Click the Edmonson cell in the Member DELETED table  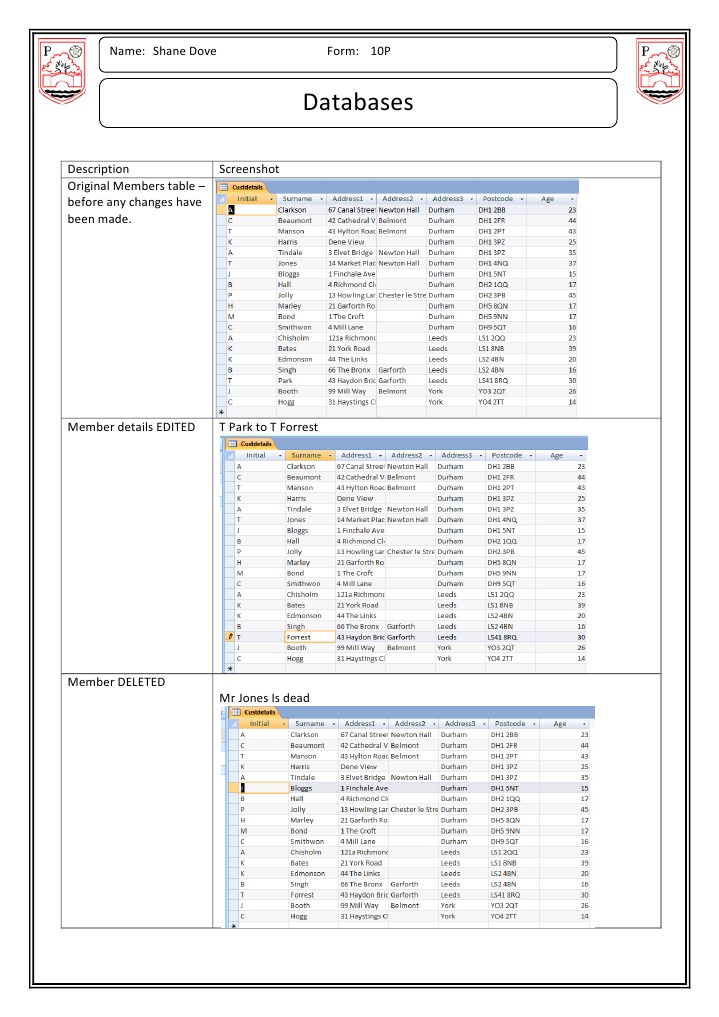[314, 874]
